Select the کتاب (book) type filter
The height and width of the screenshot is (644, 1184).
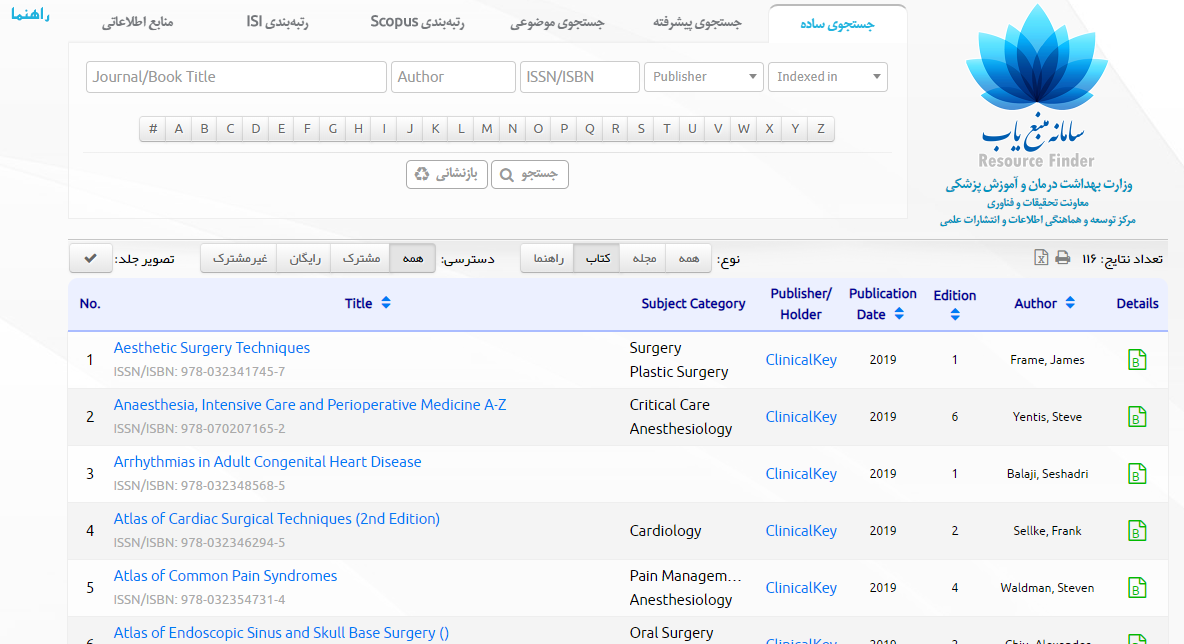pos(598,259)
